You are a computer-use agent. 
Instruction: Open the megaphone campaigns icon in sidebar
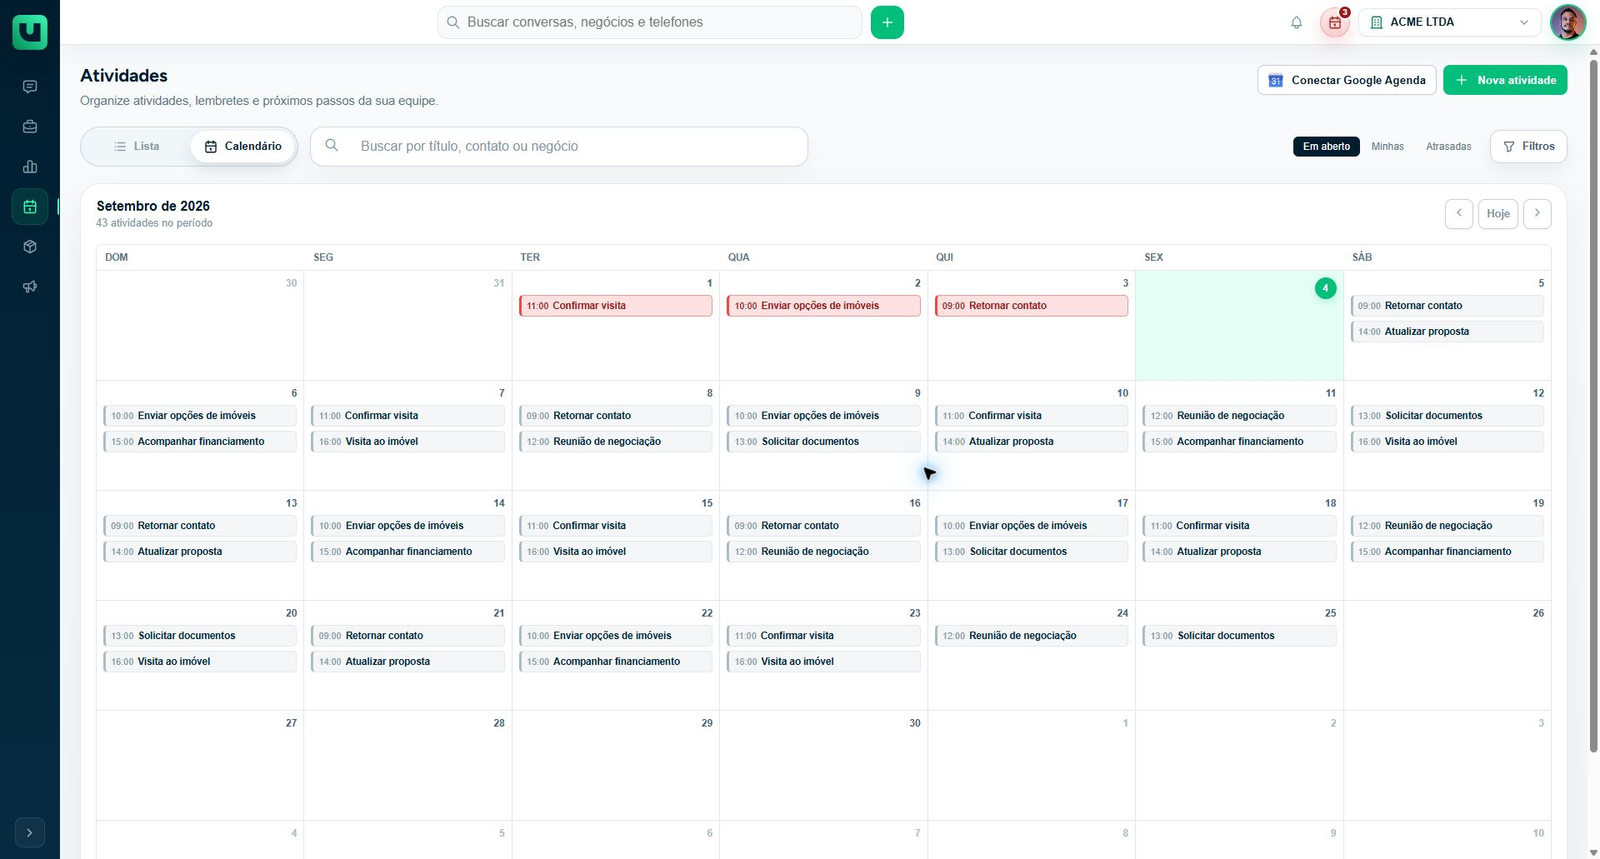point(30,287)
